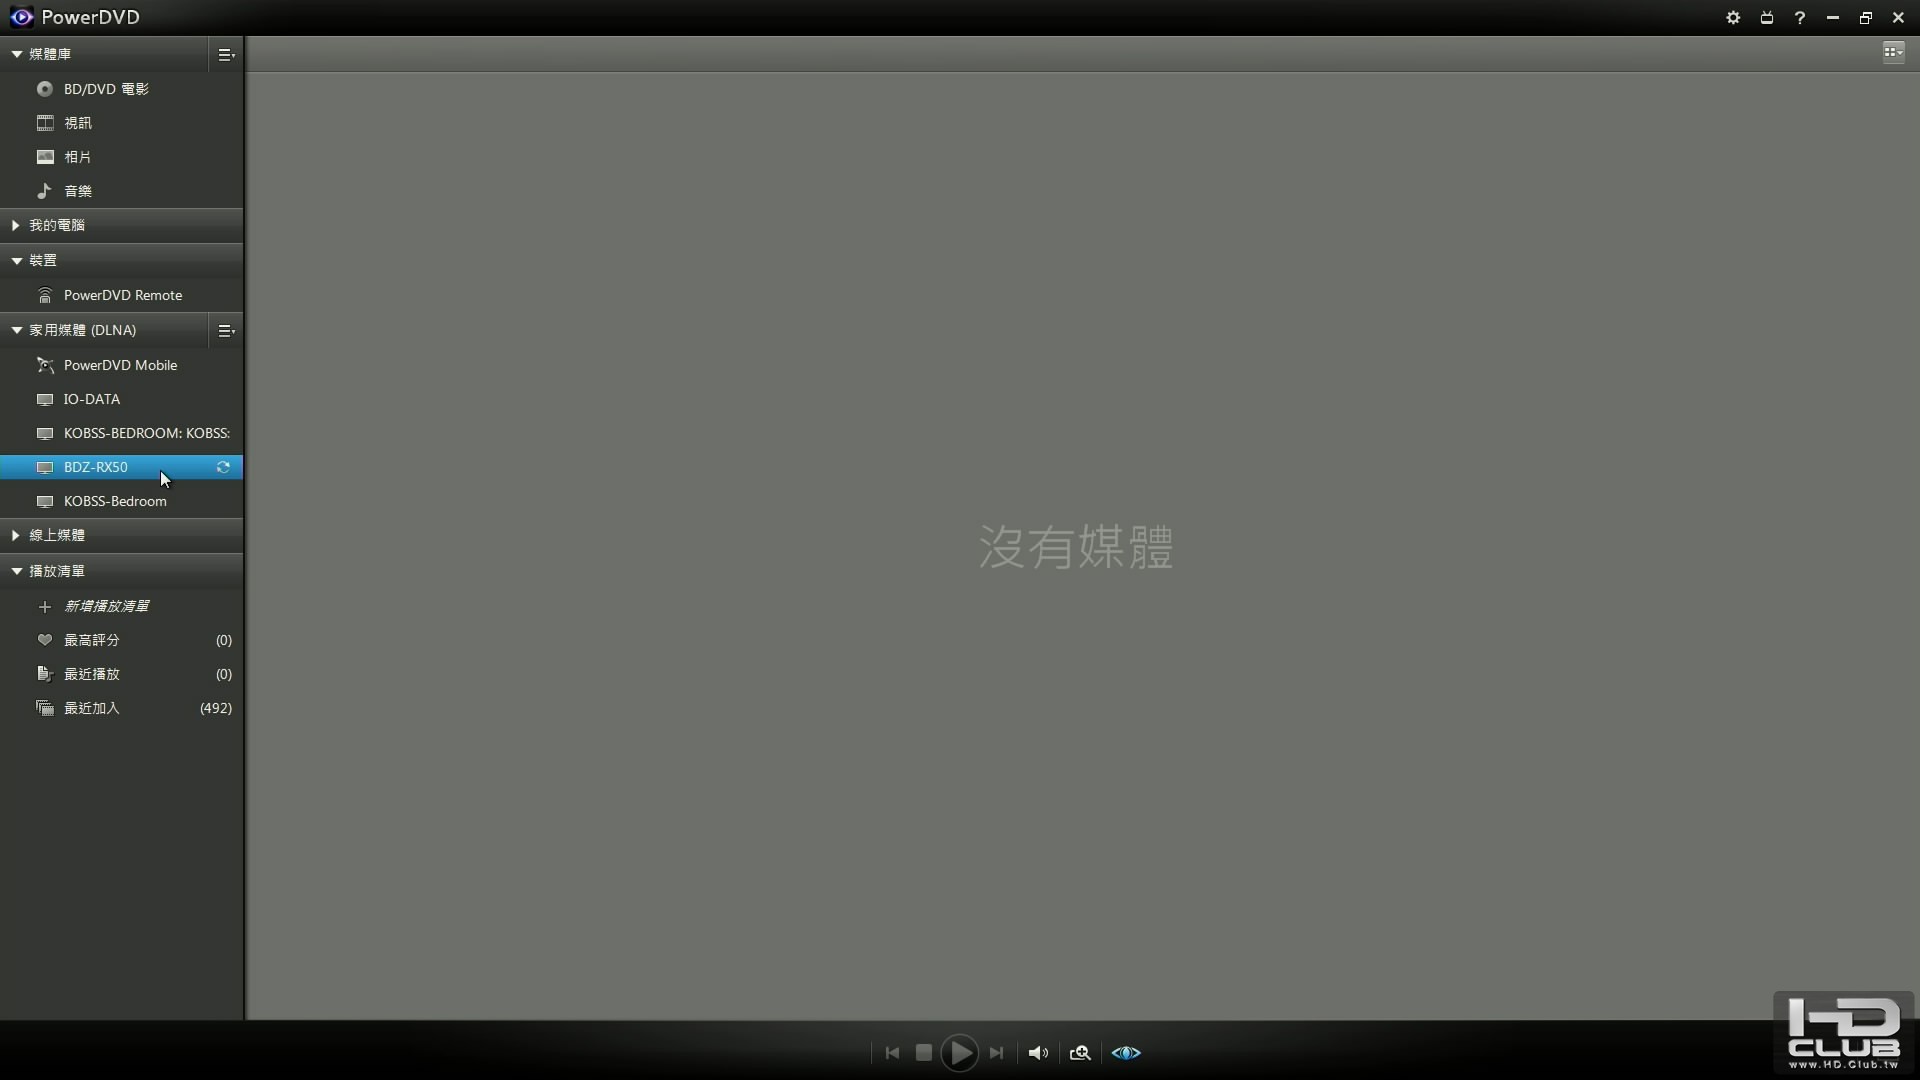Open the settings gear in title bar
Image resolution: width=1920 pixels, height=1080 pixels.
pyautogui.click(x=1733, y=18)
